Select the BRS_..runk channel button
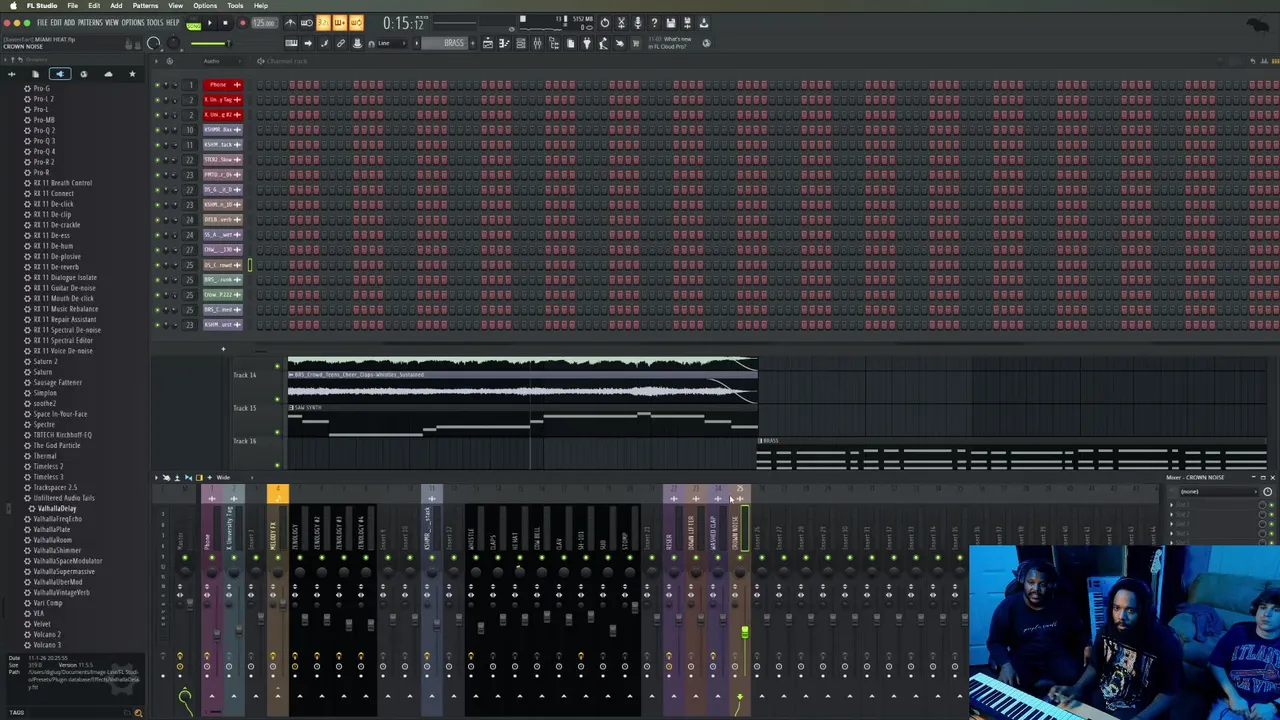 (x=223, y=280)
